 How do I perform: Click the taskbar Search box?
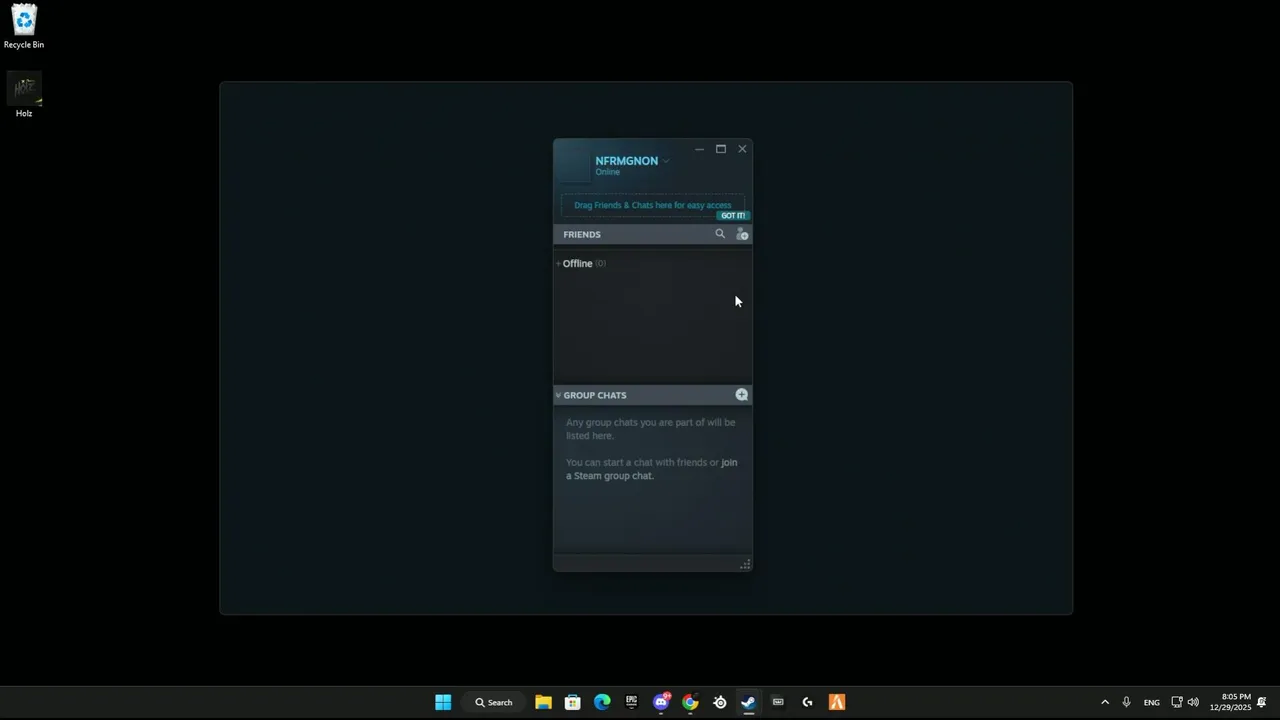(x=494, y=702)
